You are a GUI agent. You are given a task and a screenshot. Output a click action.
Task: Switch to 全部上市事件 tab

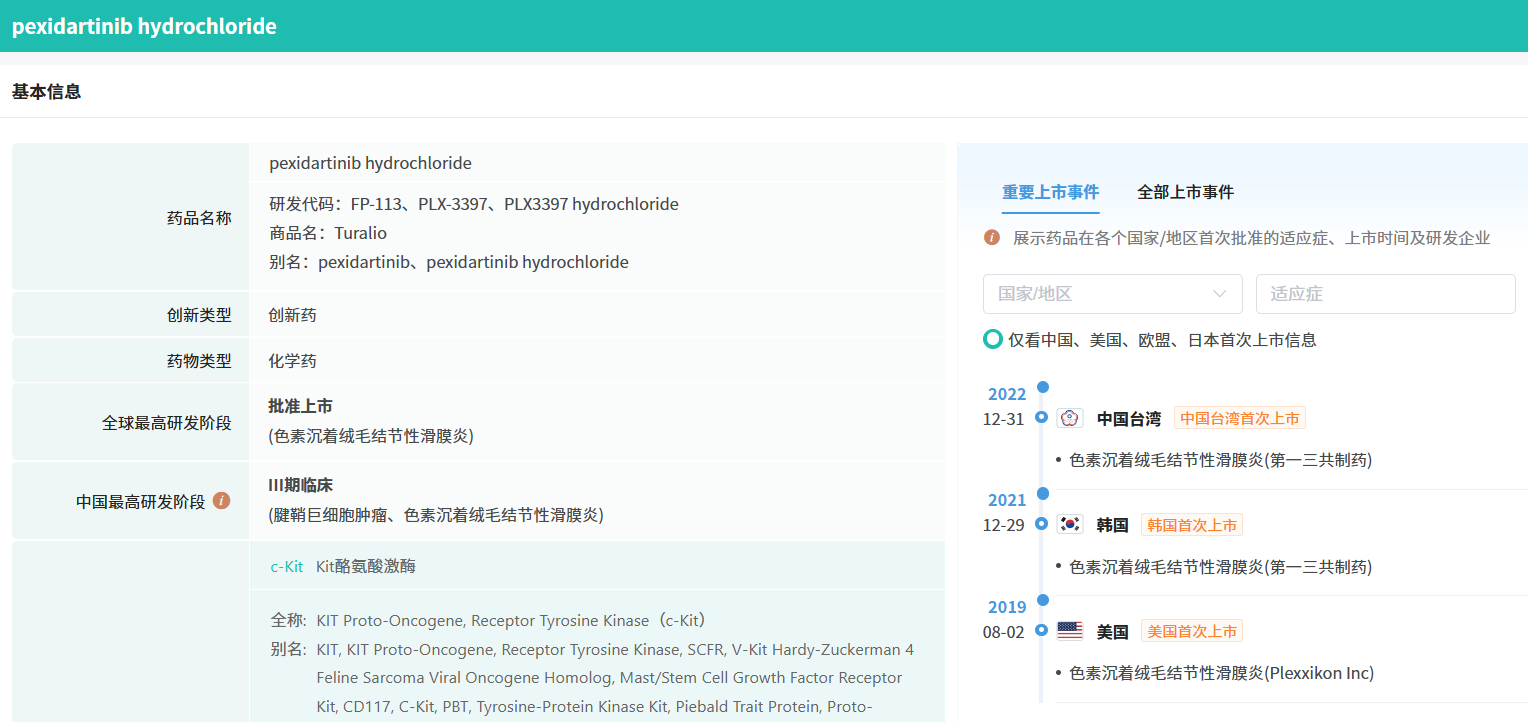(x=1185, y=192)
